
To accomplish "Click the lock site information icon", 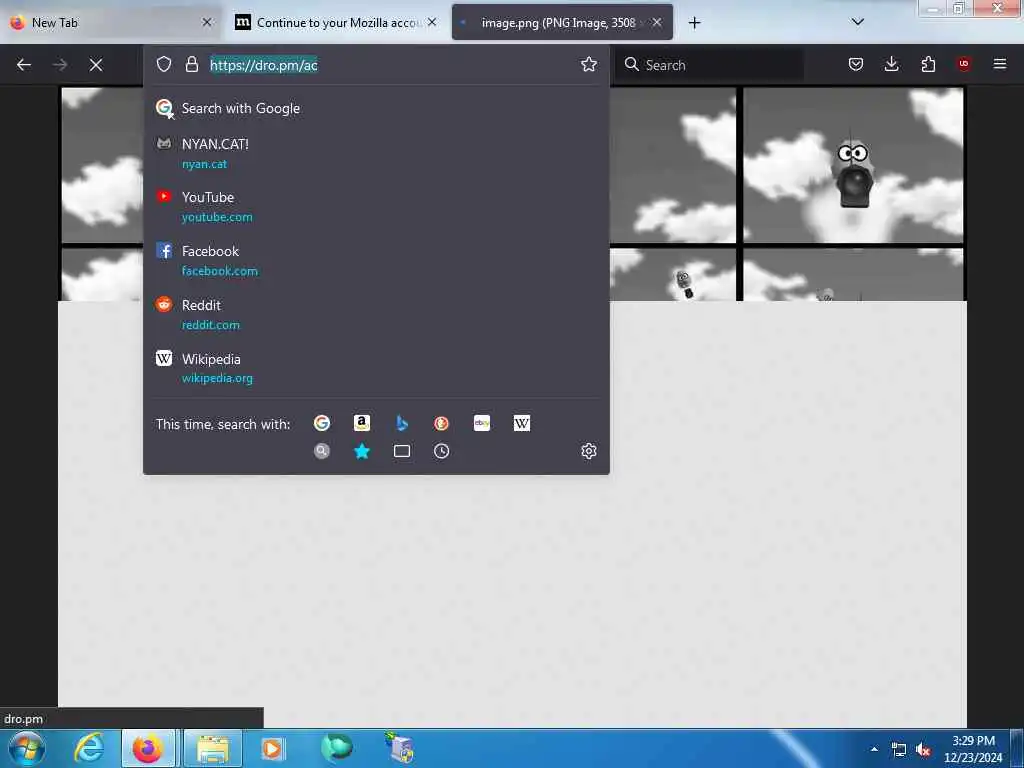I will click(x=191, y=64).
